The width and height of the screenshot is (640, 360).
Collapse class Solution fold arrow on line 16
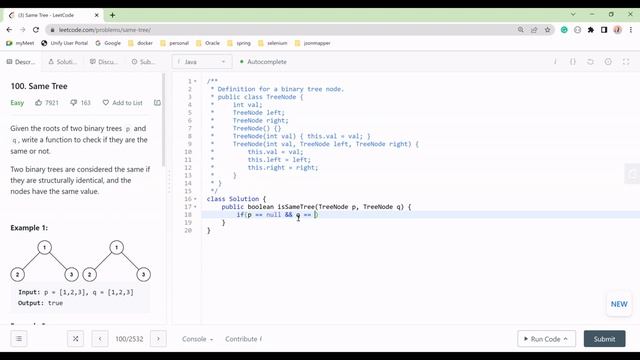click(195, 199)
